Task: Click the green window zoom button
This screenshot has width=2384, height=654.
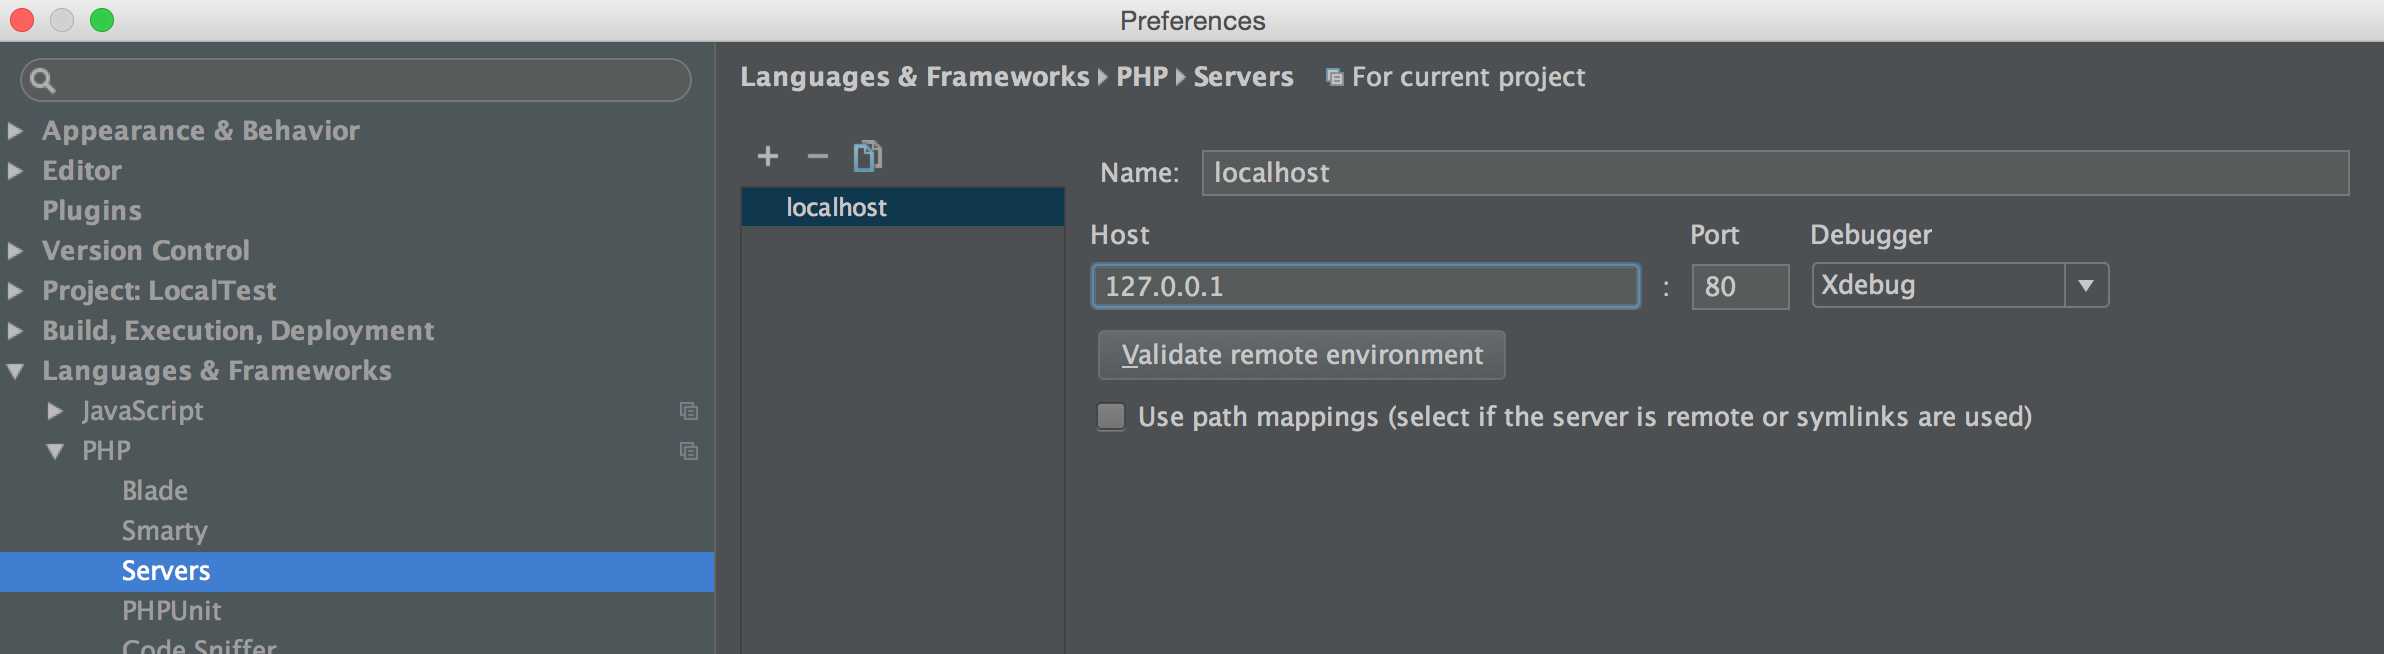Action: coord(102,20)
